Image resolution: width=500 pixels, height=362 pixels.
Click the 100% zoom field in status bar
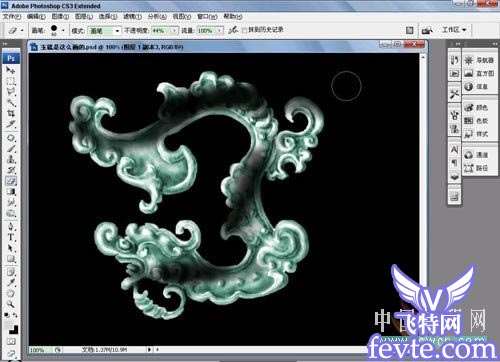pos(39,350)
